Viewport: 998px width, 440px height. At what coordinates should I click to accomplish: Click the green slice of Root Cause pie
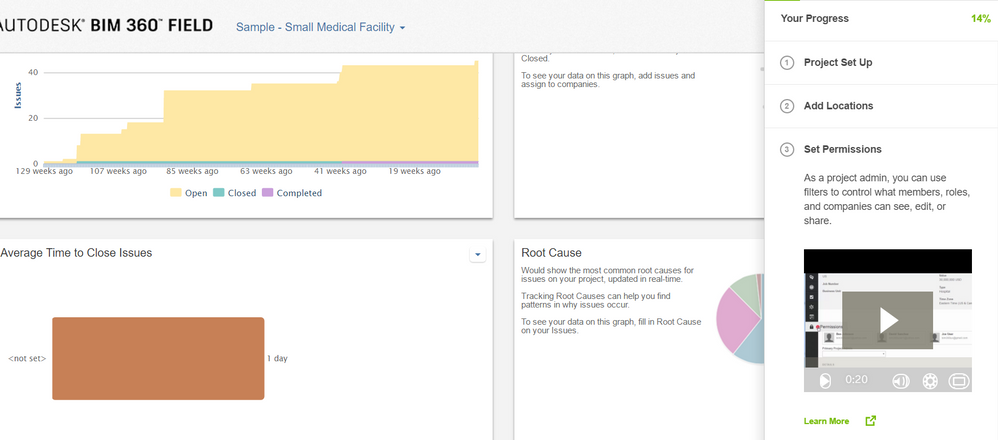pos(746,291)
